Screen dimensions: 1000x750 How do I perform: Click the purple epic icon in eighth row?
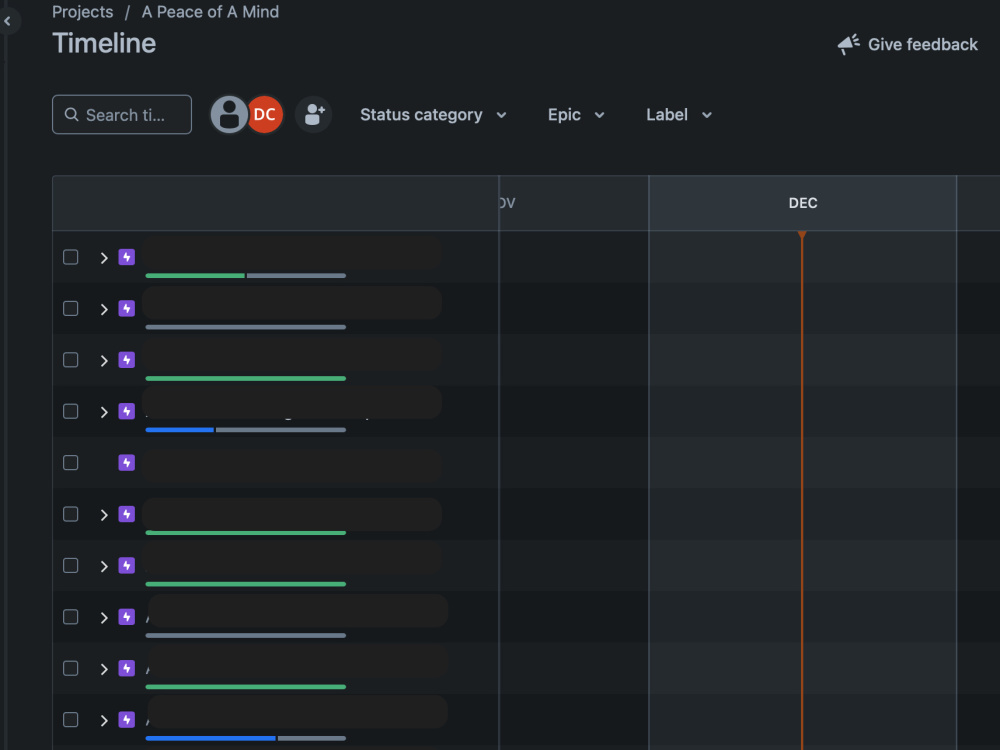coord(126,617)
